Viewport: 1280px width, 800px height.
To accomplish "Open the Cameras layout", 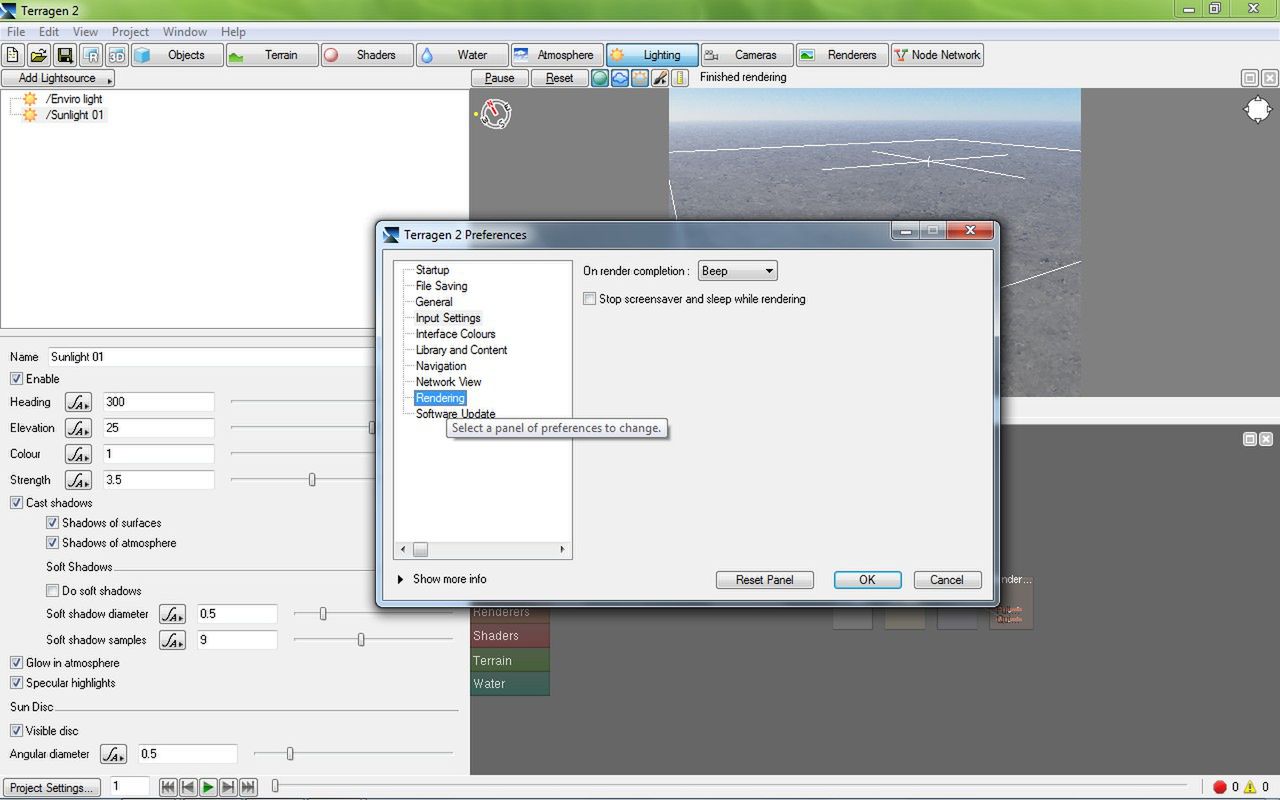I will (x=747, y=55).
